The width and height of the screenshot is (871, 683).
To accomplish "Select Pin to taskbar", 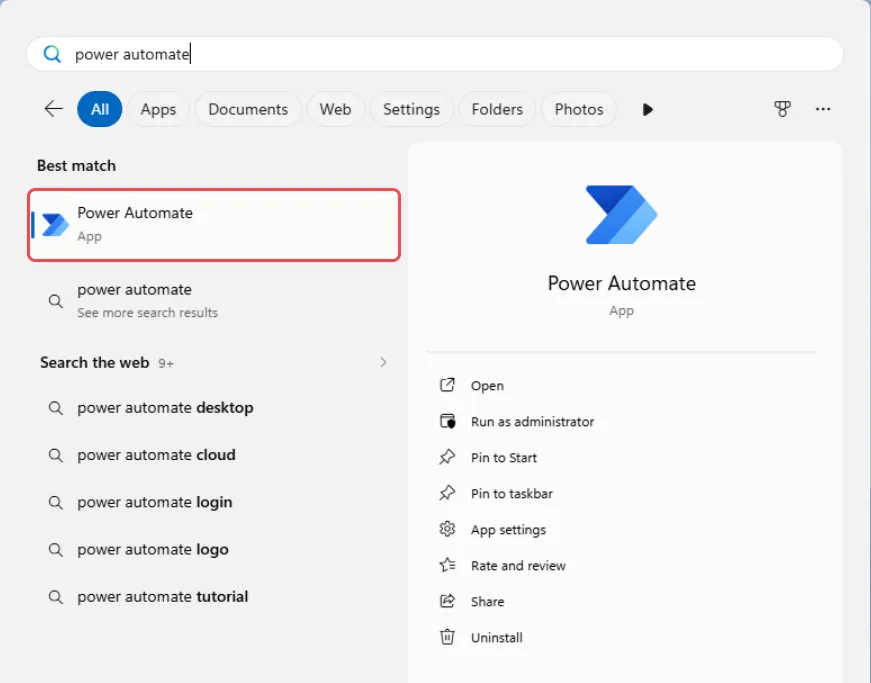I will coord(512,494).
